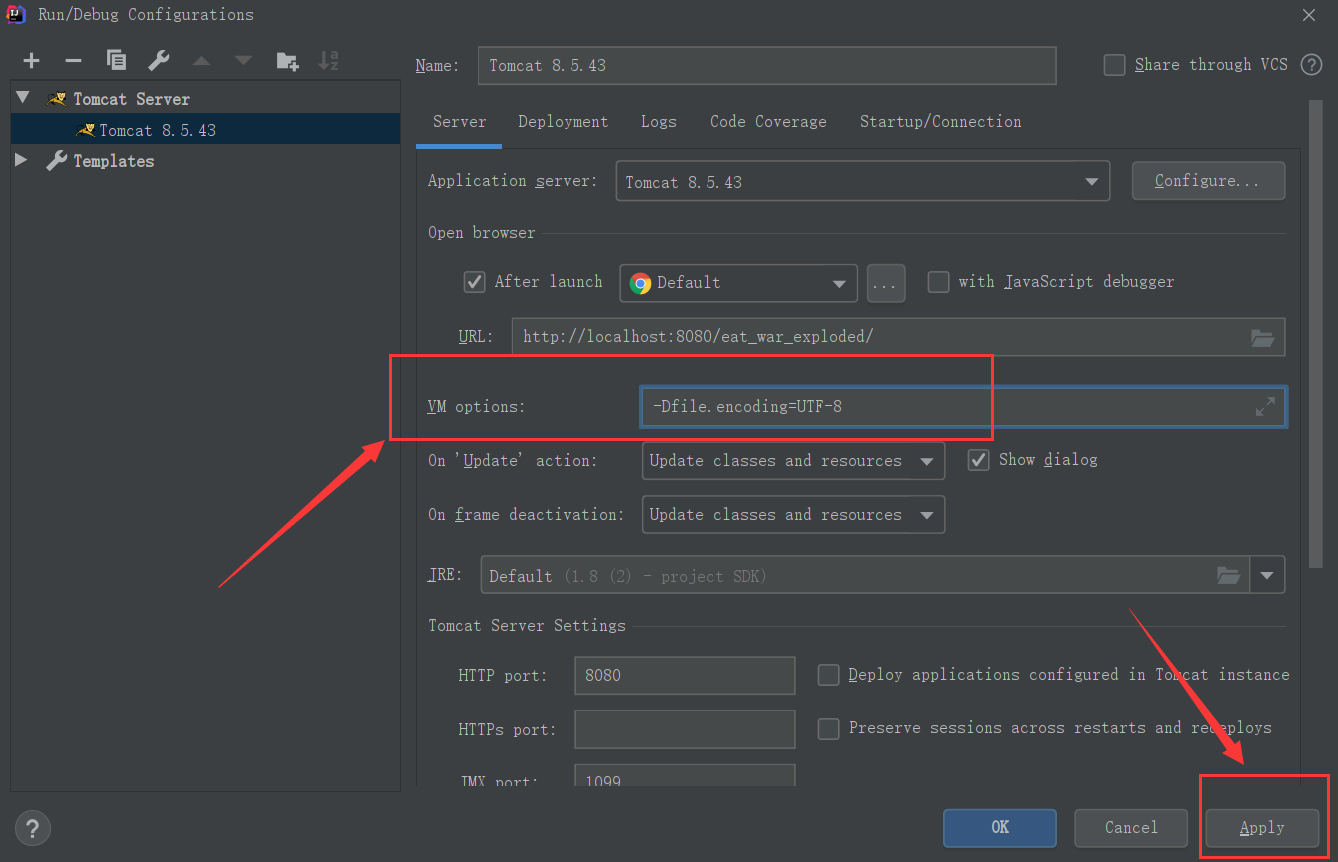This screenshot has height=862, width=1338.
Task: Open the Application server dropdown
Action: coord(1090,182)
